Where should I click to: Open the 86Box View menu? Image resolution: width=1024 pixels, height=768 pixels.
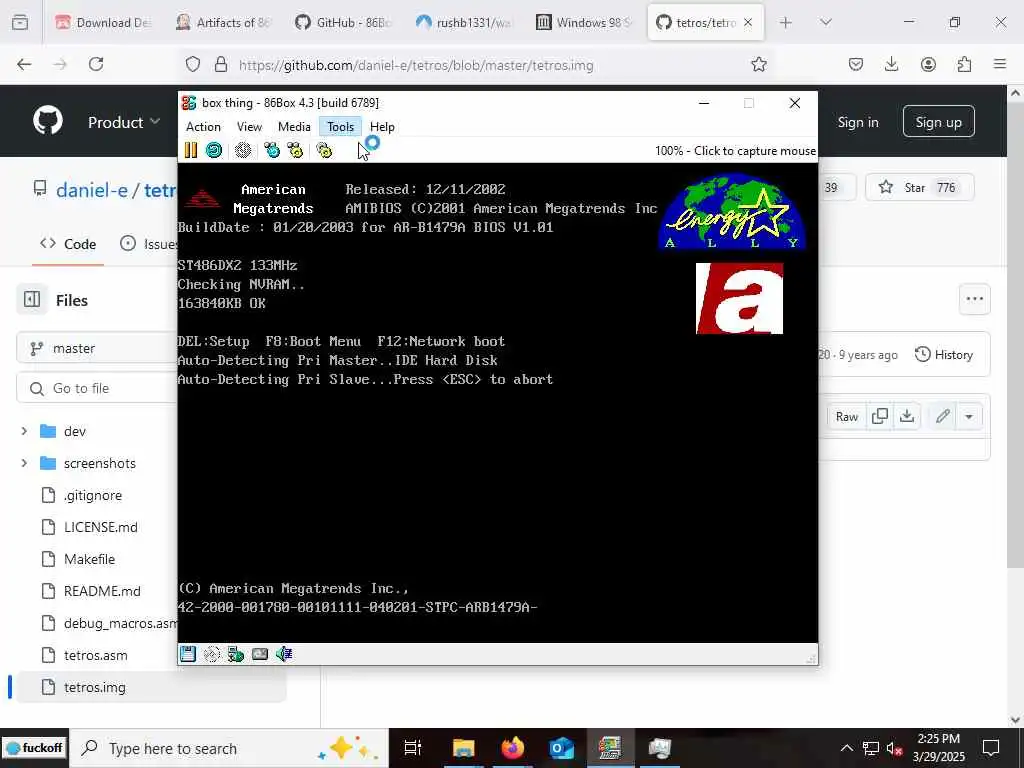(x=249, y=127)
